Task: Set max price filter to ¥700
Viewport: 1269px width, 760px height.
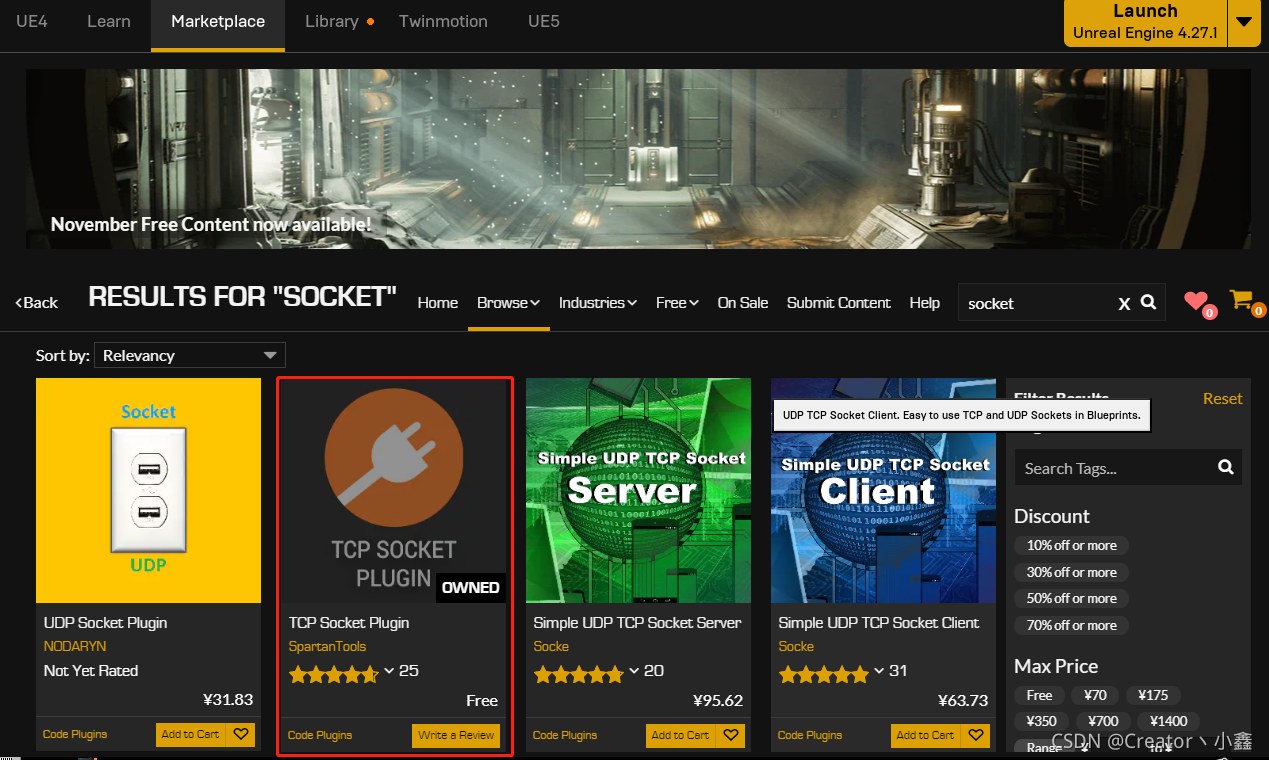Action: click(1102, 720)
